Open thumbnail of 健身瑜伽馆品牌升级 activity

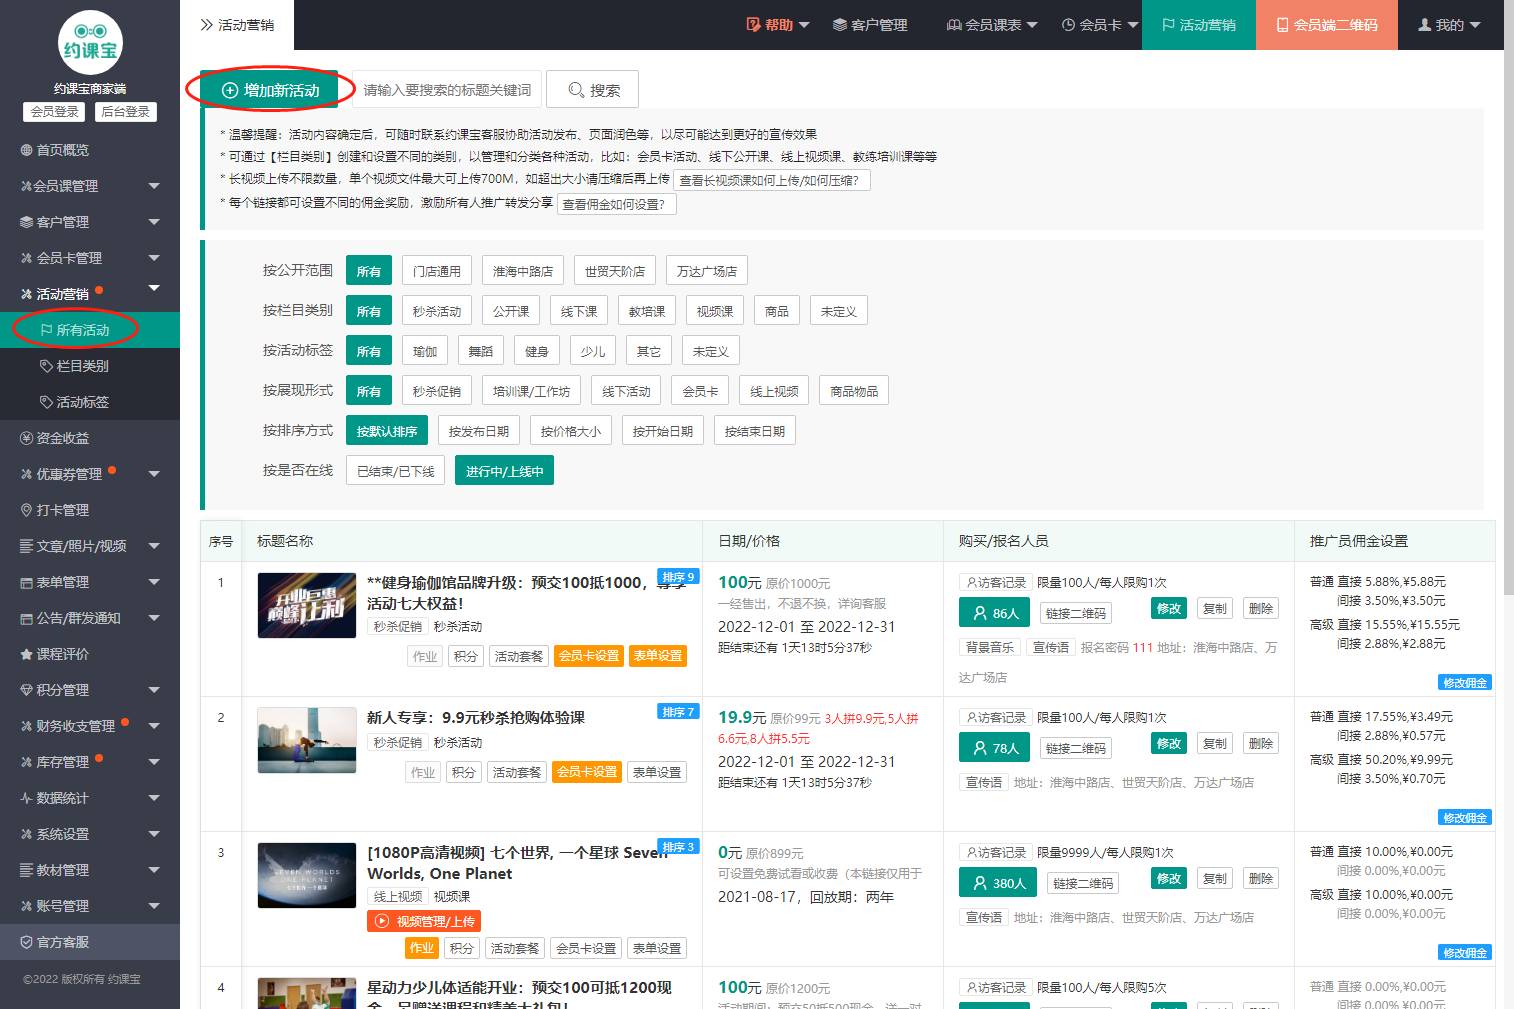click(307, 606)
